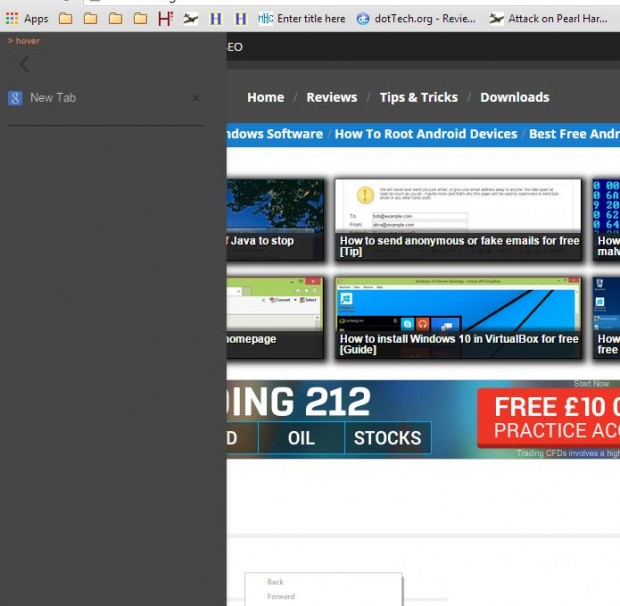Click the unlabeled airplane bookmark beside red H
The height and width of the screenshot is (606, 620).
[x=190, y=18]
